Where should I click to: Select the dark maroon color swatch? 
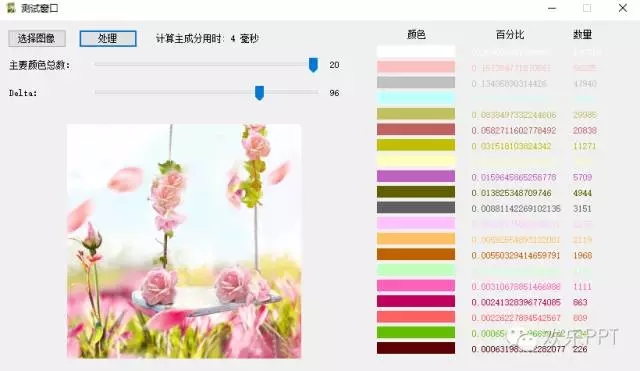coord(416,348)
